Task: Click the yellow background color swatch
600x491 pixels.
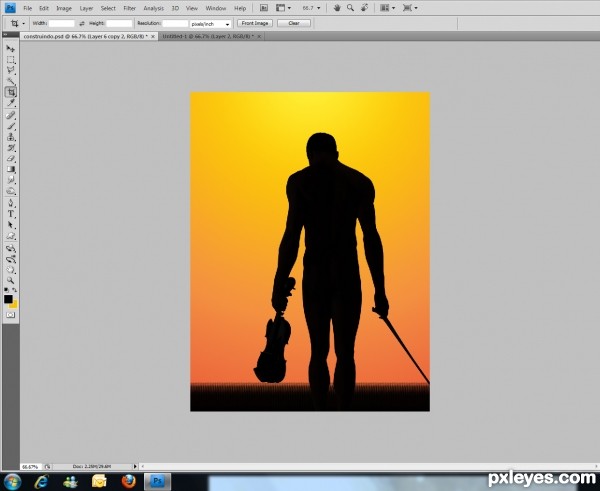Action: tap(15, 305)
